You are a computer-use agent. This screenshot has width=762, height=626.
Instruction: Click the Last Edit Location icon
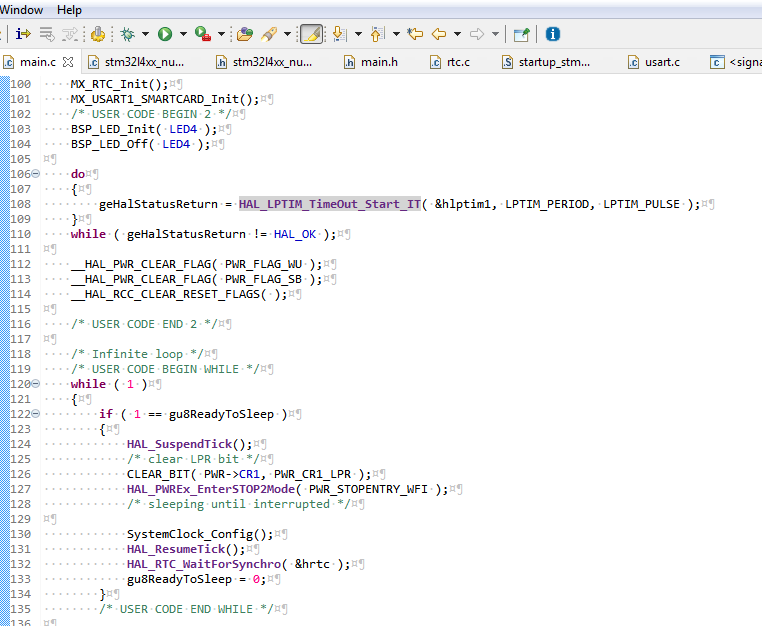coord(415,34)
